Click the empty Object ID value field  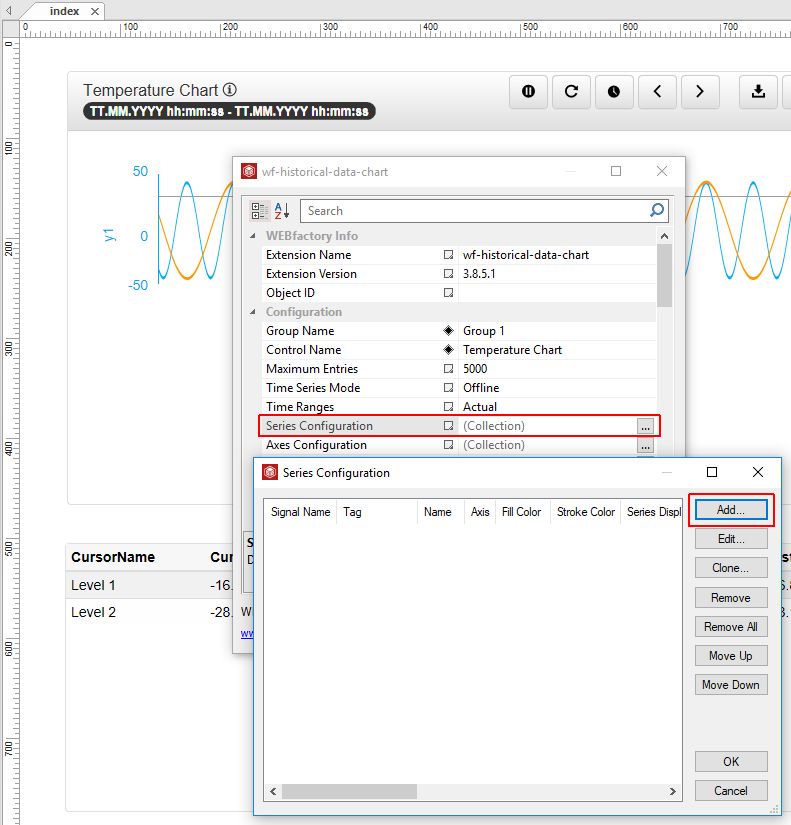[x=558, y=293]
